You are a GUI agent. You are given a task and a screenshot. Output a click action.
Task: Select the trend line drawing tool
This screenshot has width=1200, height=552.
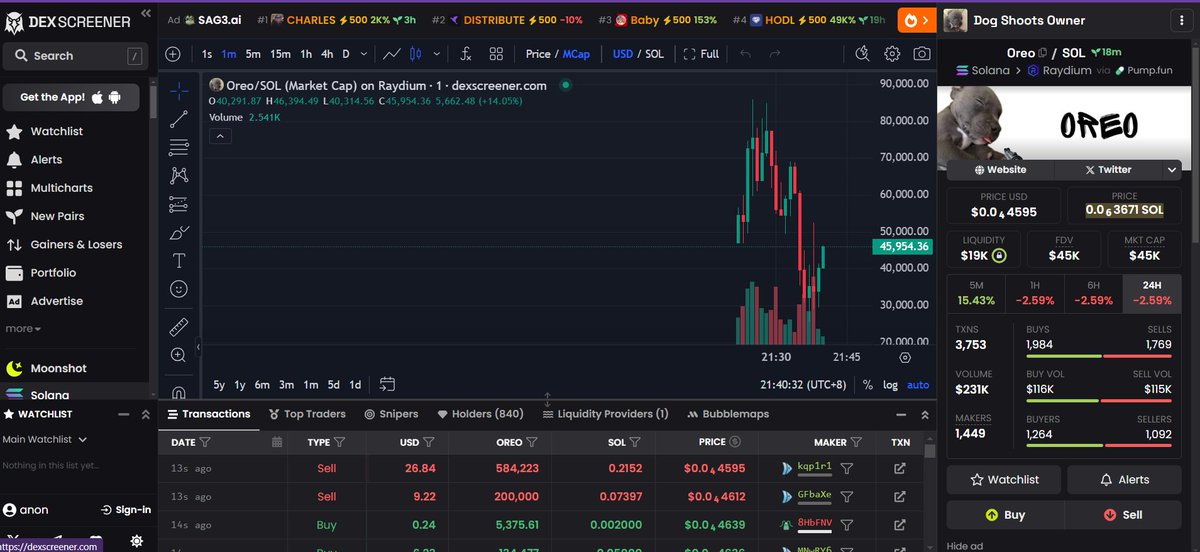tap(179, 119)
